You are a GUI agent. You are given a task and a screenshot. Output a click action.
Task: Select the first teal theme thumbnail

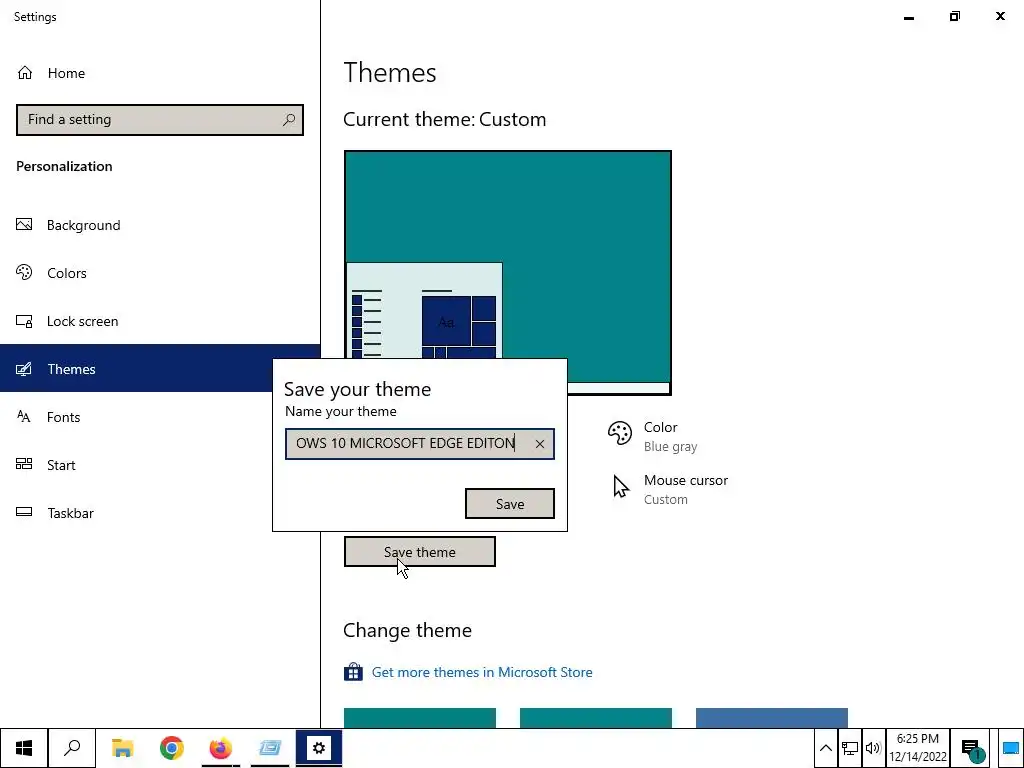(419, 718)
